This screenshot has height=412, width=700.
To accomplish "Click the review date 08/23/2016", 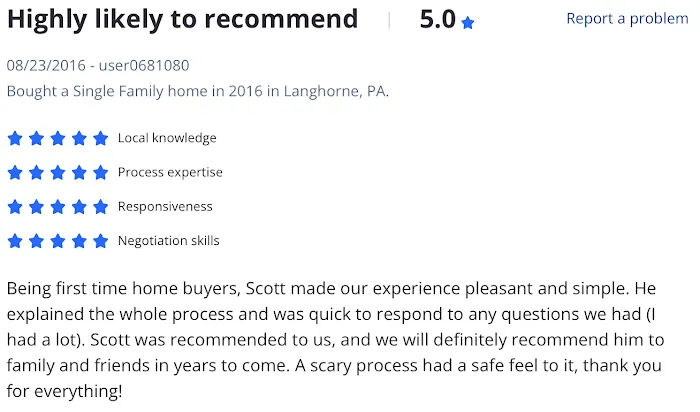I will click(x=46, y=66).
